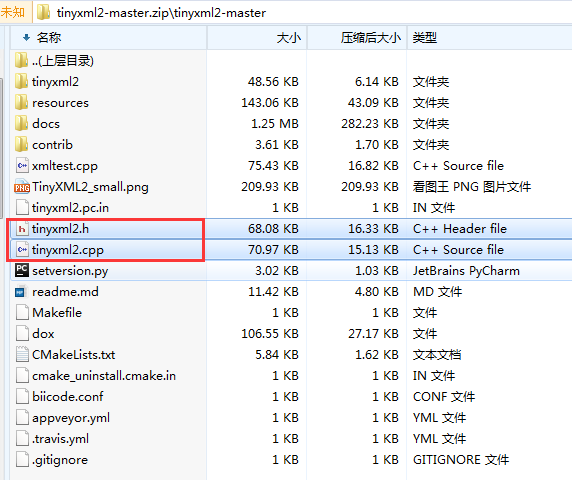Select the tinyxml2 folder name
Screen dimensions: 572x480
tap(55, 82)
